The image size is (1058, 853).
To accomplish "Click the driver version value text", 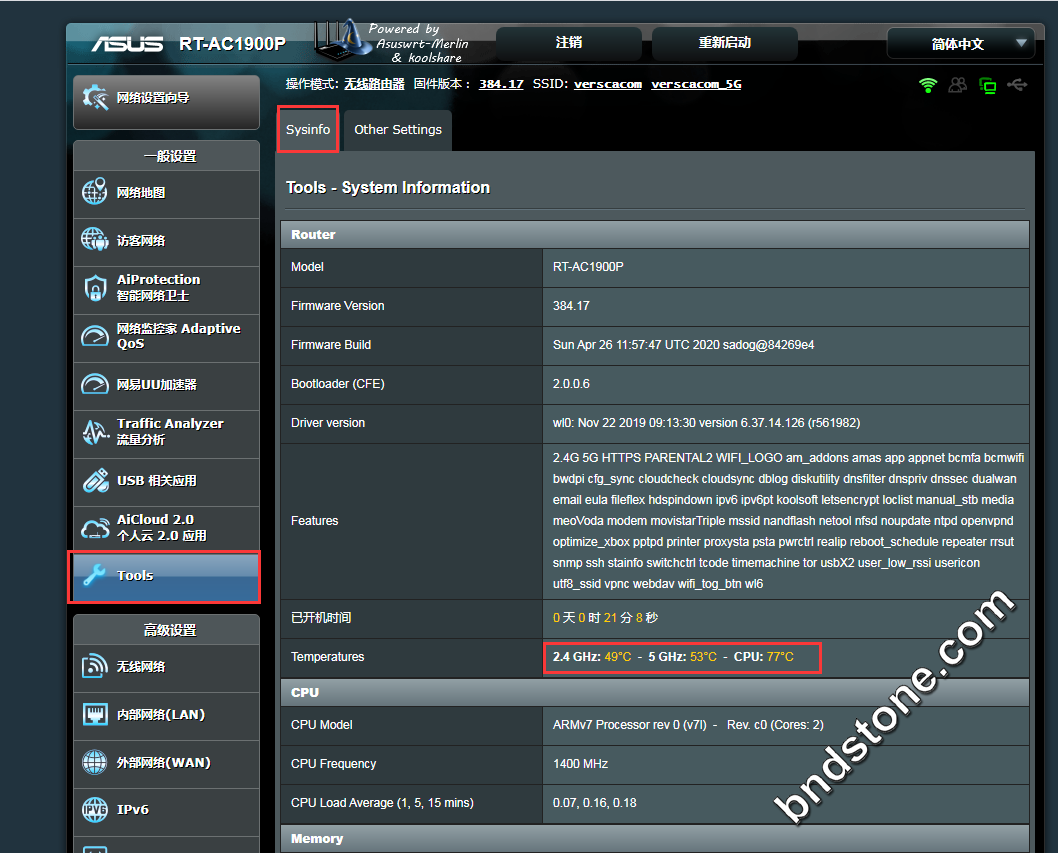I will pos(706,423).
